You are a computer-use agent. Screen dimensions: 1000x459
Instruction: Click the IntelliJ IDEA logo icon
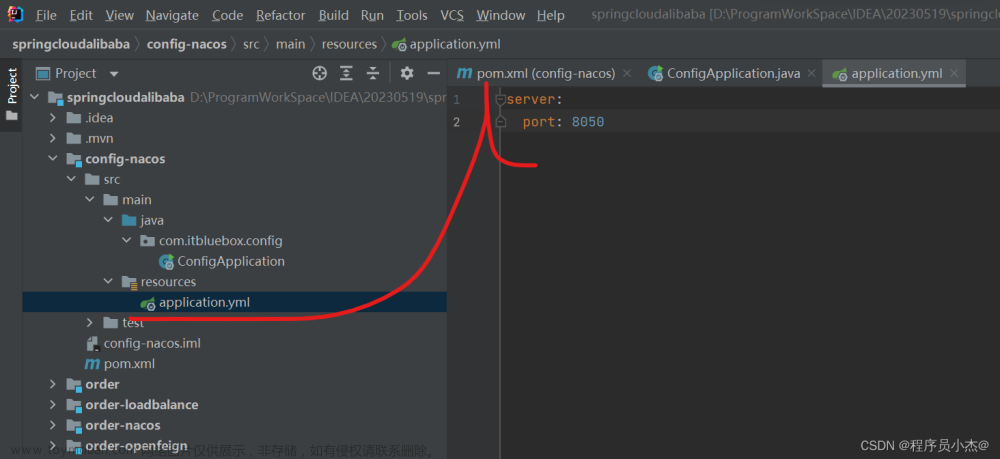click(x=15, y=14)
